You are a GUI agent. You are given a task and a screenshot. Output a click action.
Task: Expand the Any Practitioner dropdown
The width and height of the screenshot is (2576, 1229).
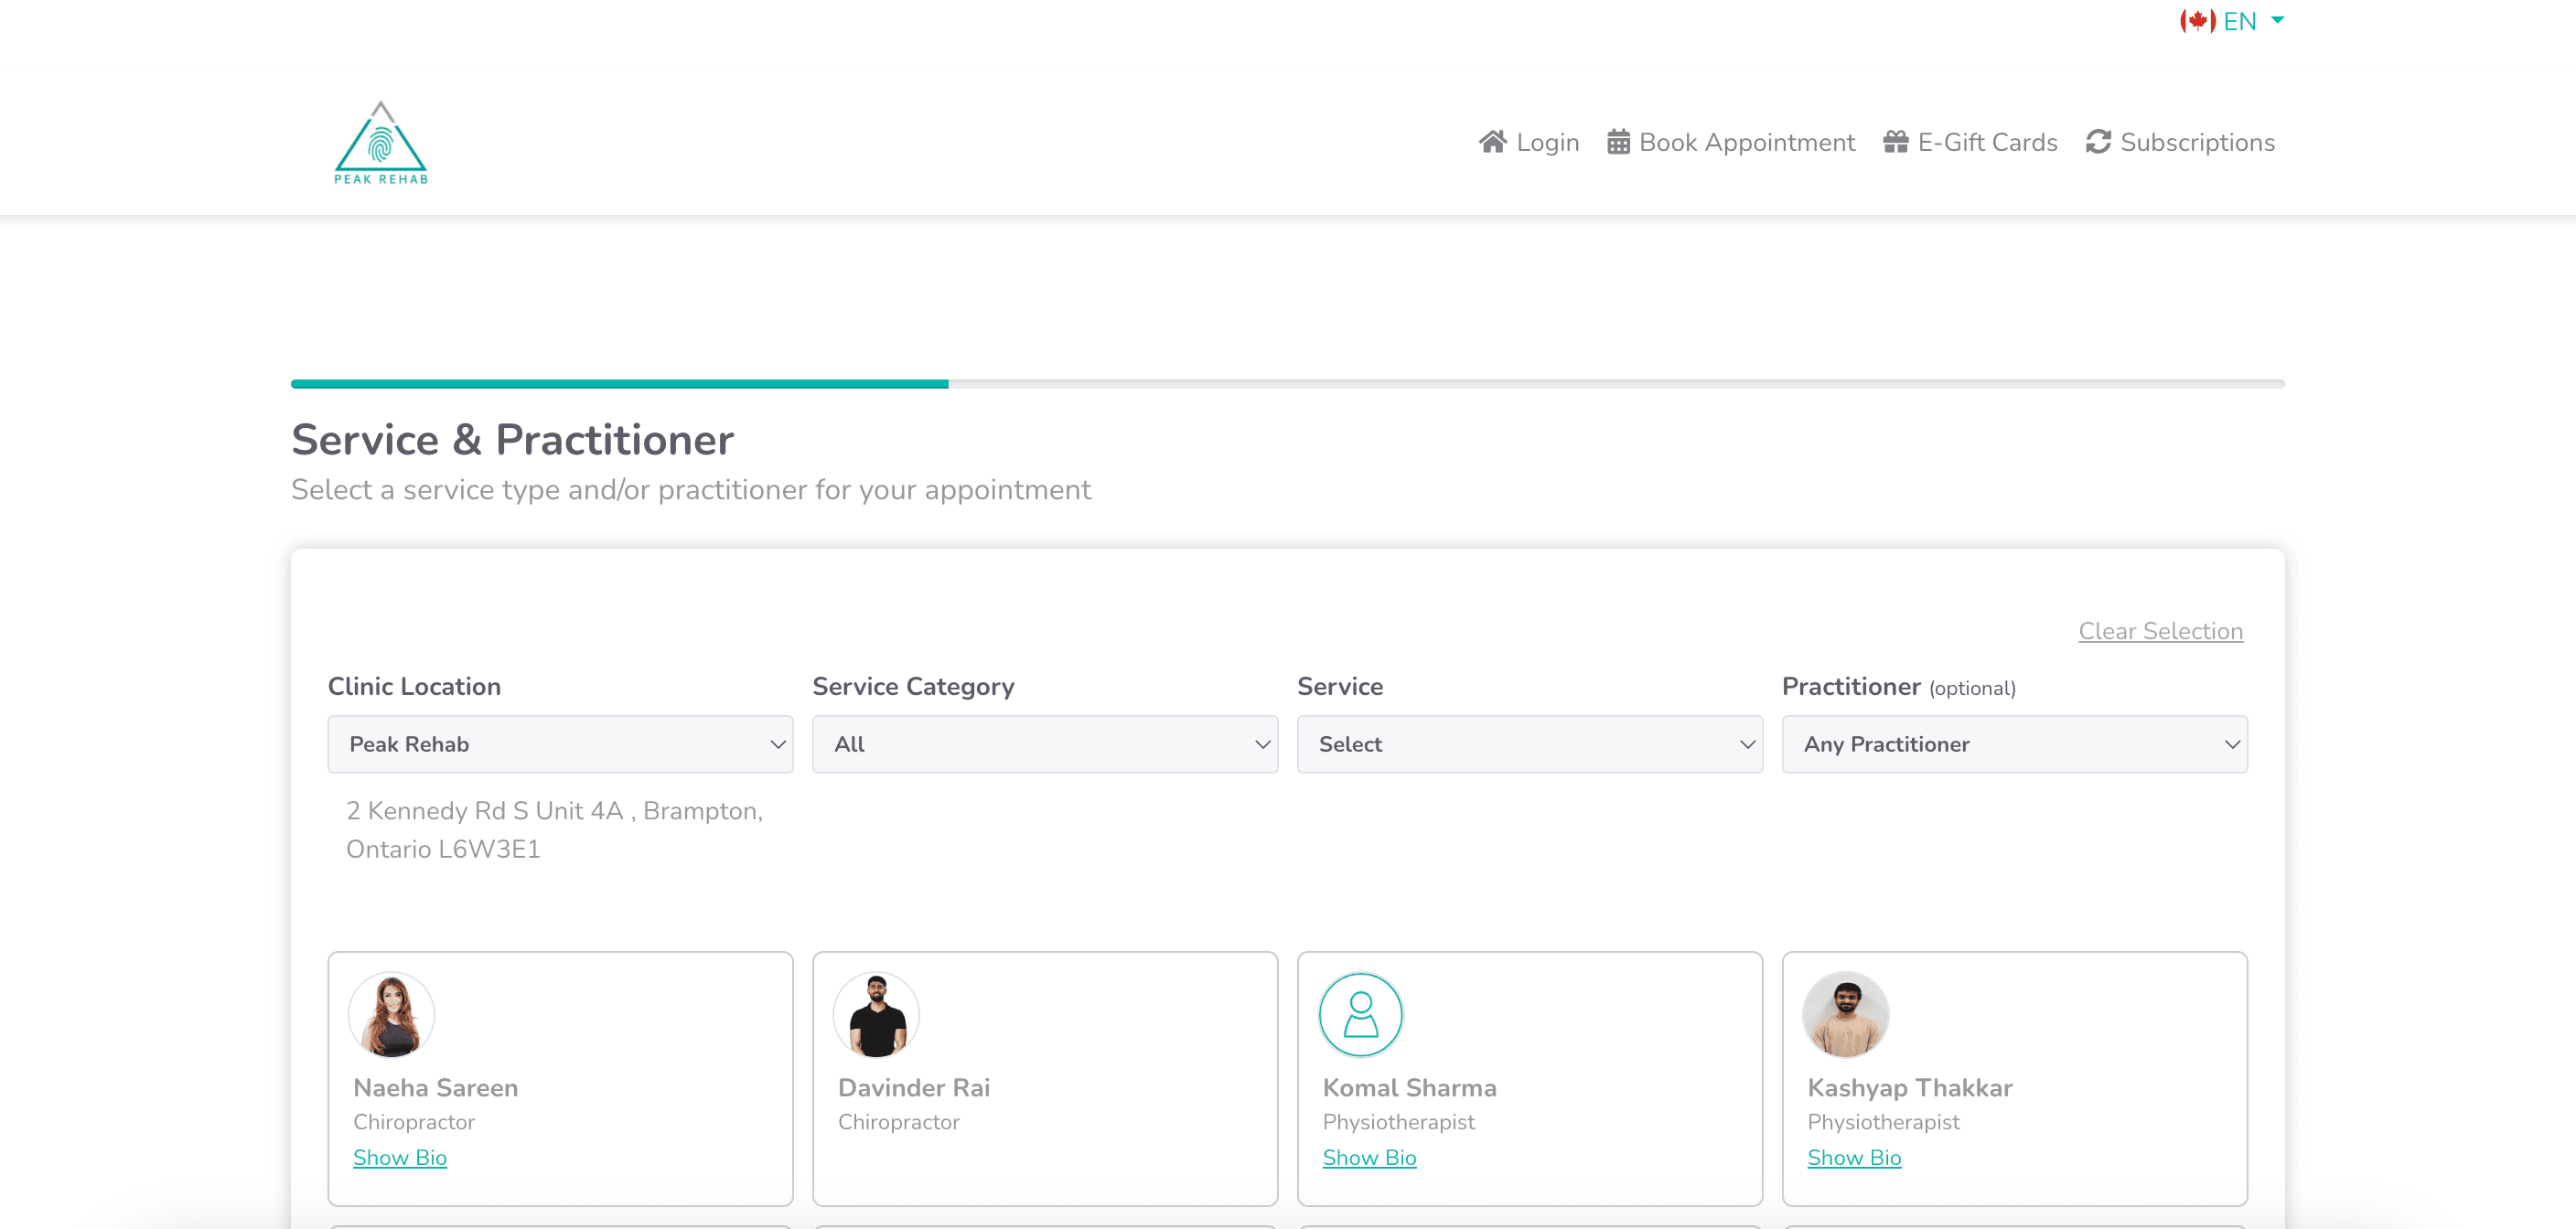[2014, 744]
